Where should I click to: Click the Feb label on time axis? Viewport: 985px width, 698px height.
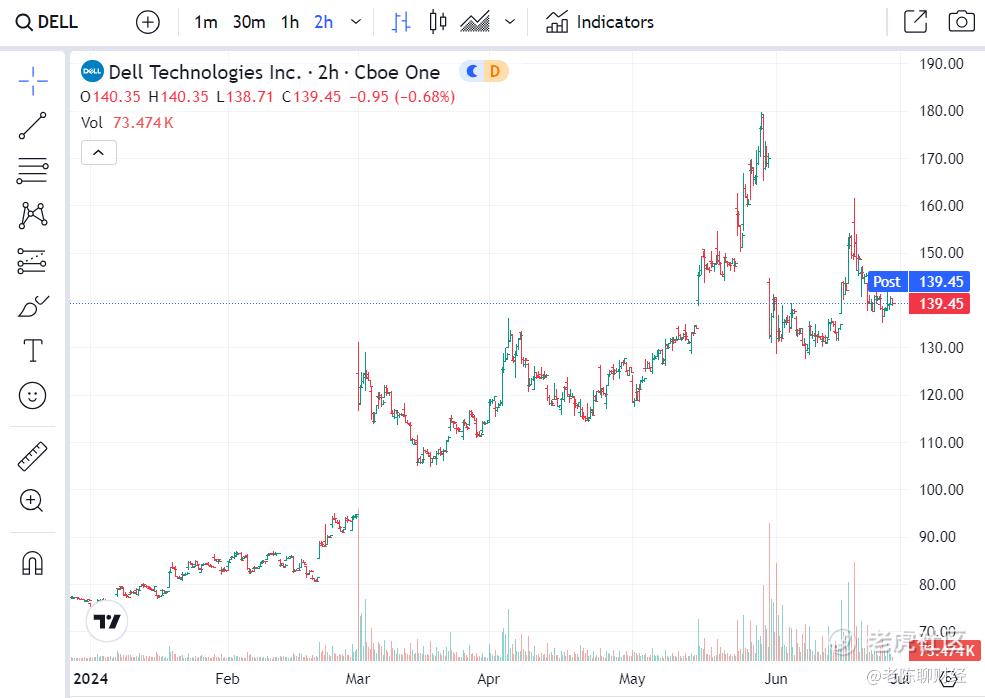pos(227,679)
